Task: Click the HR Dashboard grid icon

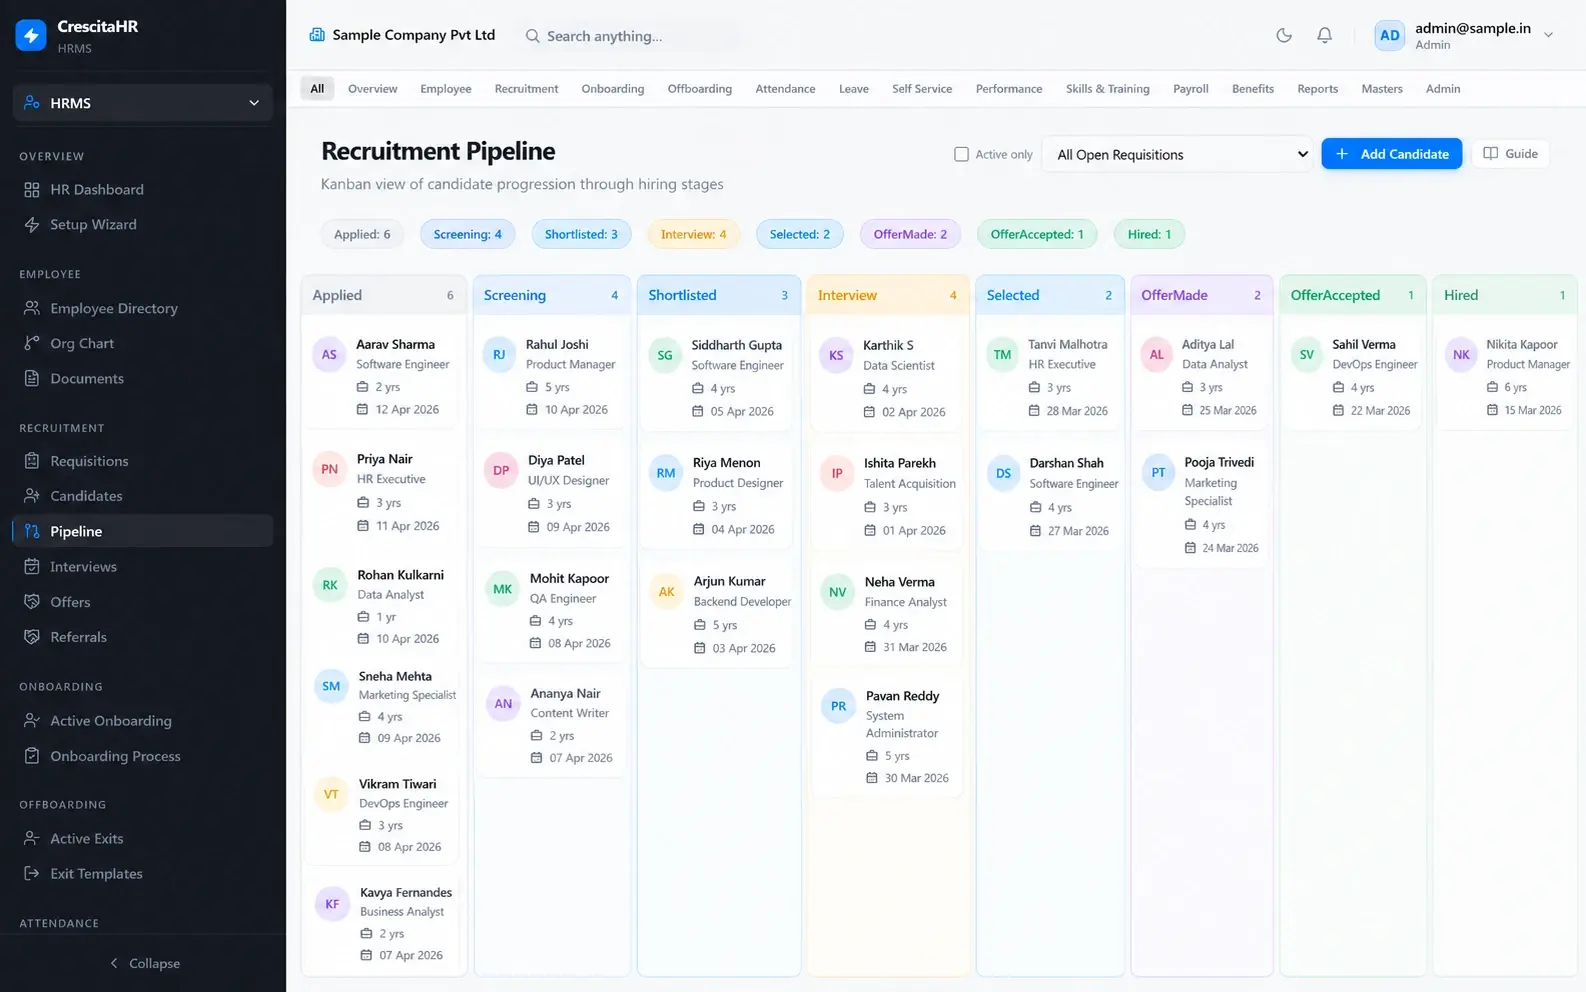Action: coord(32,190)
